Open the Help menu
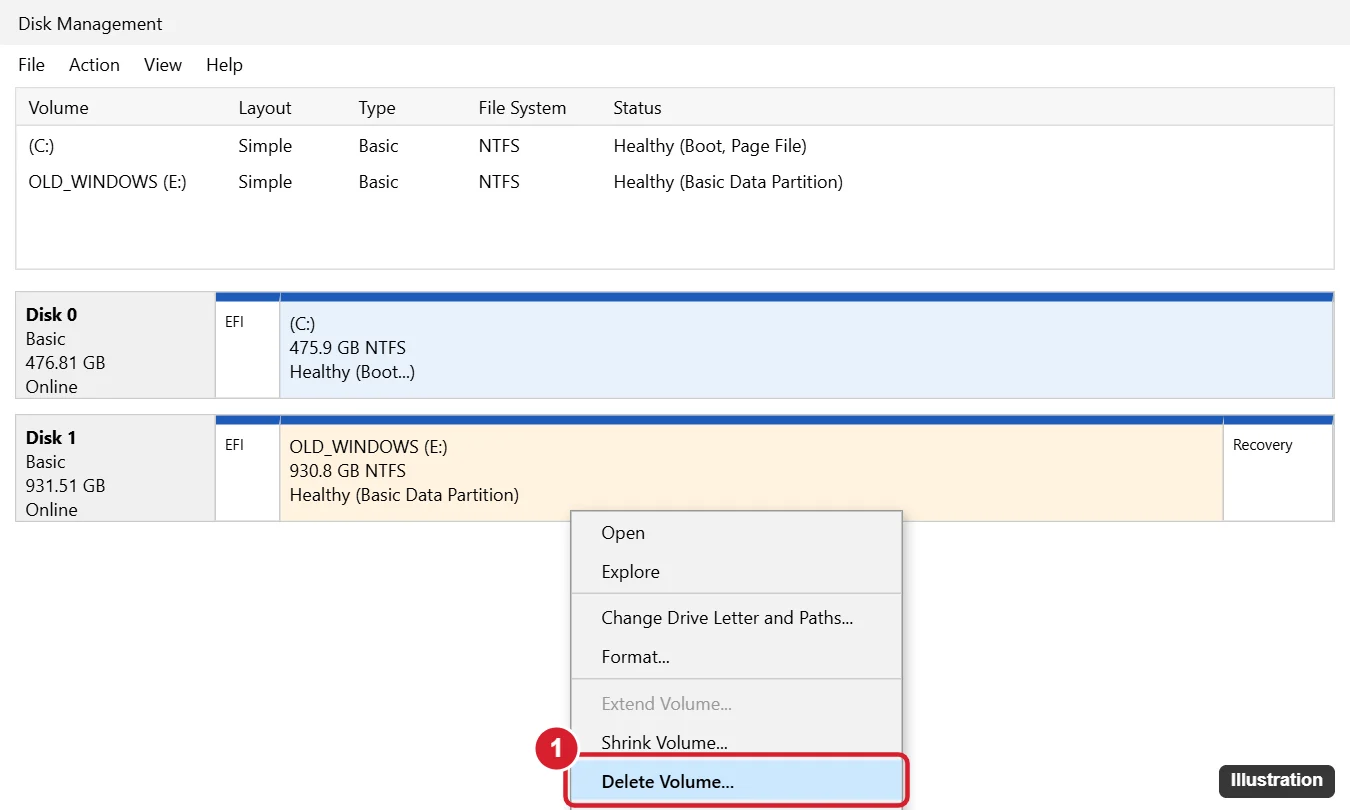Screen dimensions: 1350x810 [224, 65]
